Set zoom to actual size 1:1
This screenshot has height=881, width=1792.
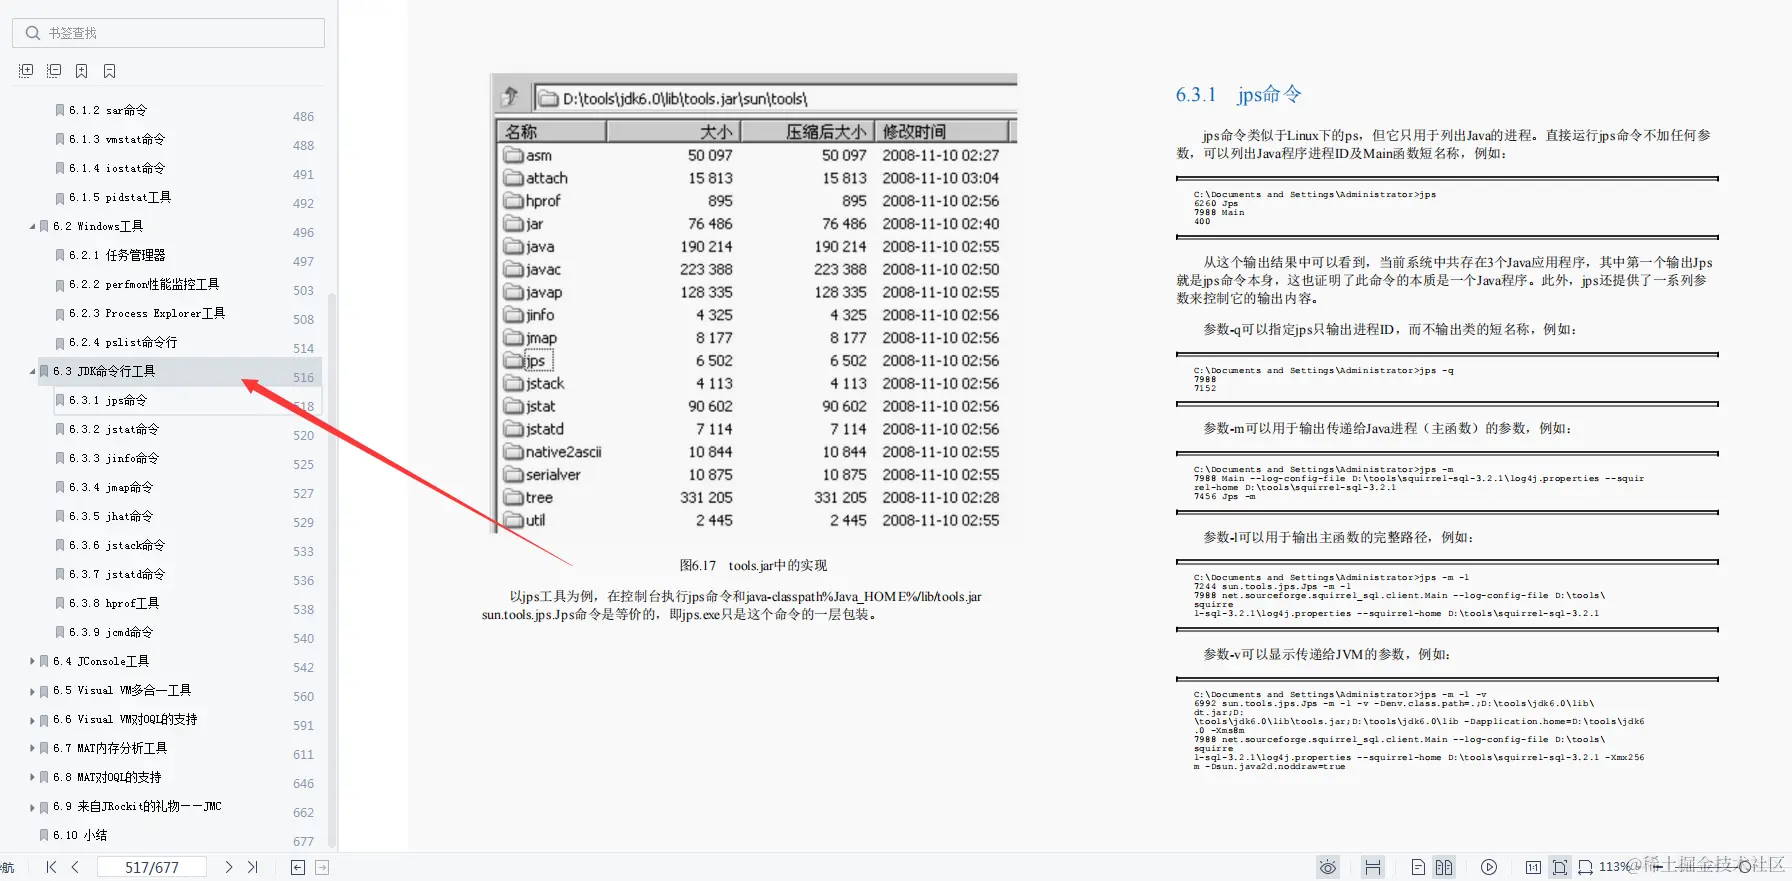click(x=1533, y=867)
